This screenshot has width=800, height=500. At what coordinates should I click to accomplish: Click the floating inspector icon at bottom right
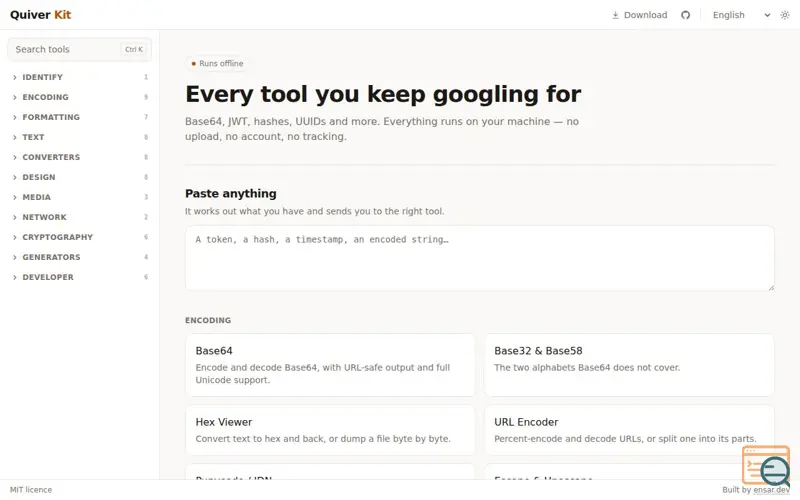tap(766, 465)
